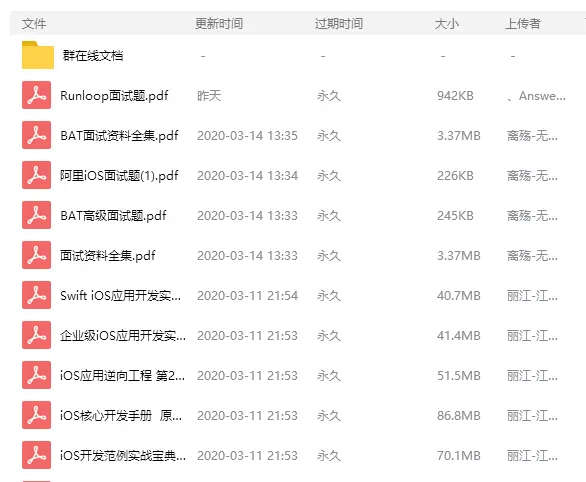Select file name Runloop面试题.pdf
This screenshot has height=482, width=586.
(x=114, y=96)
